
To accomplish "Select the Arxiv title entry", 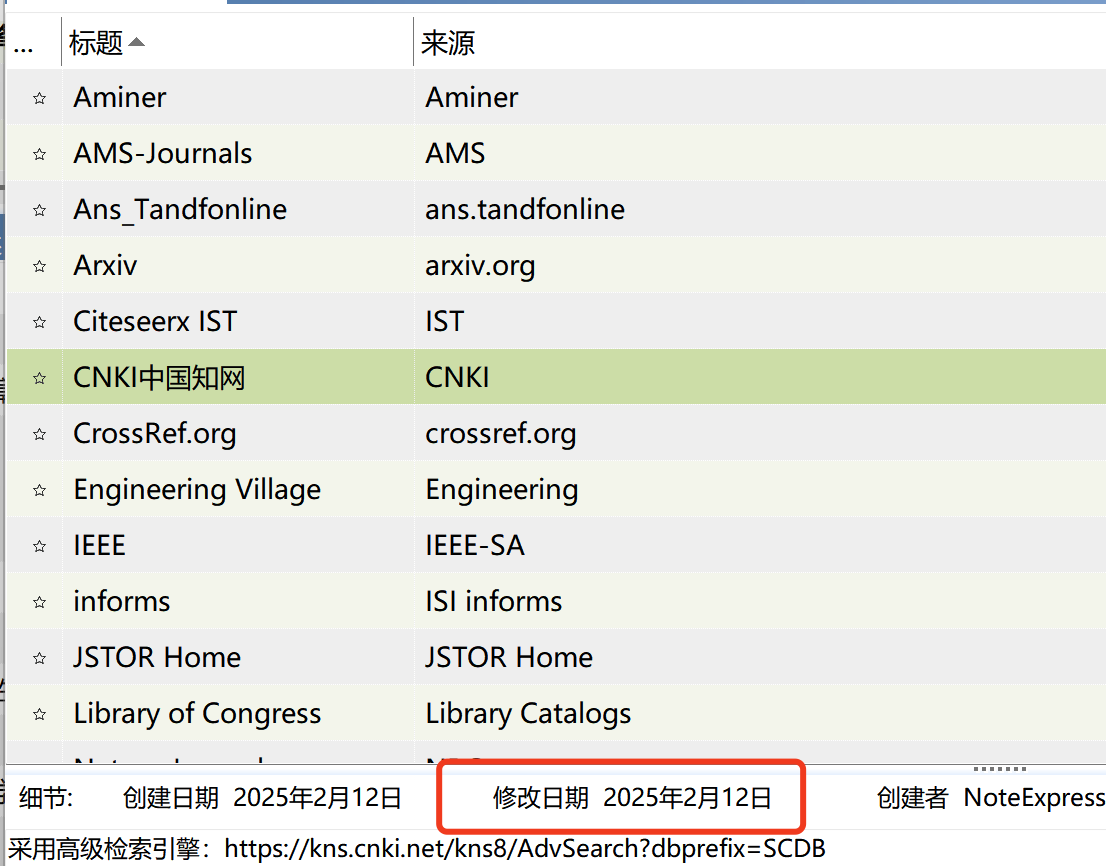I will coord(105,265).
